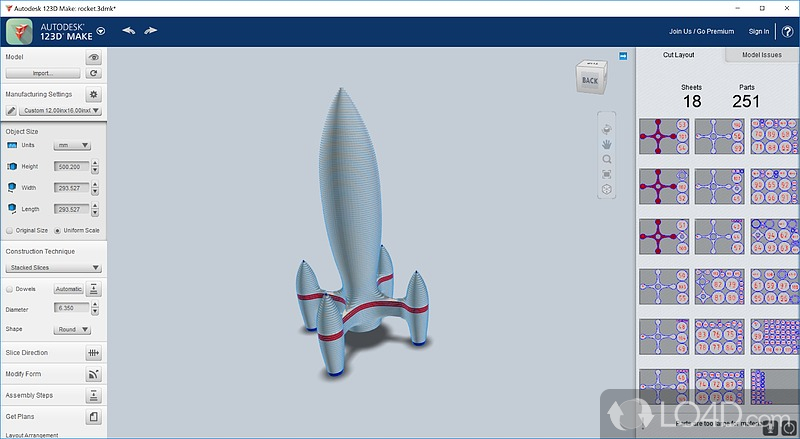This screenshot has height=439, width=800.
Task: Open the Units mm dropdown
Action: 72,145
